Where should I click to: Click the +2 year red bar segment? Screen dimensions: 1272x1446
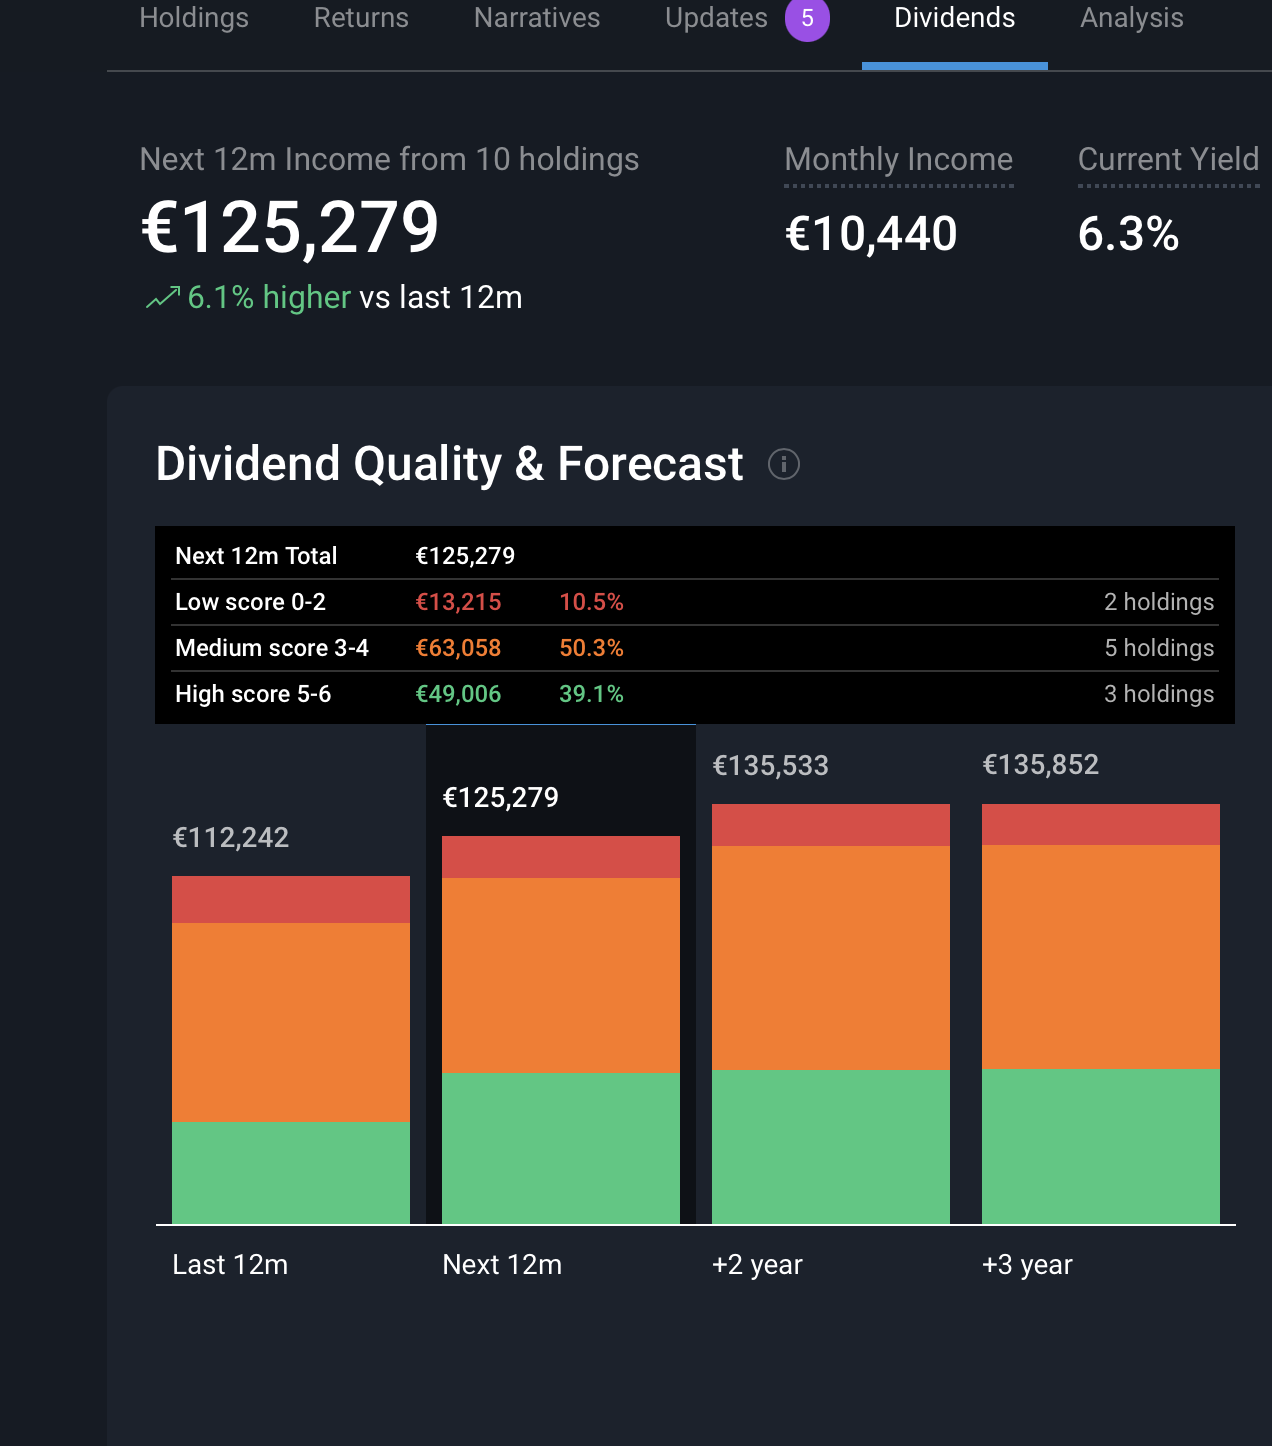[x=831, y=825]
